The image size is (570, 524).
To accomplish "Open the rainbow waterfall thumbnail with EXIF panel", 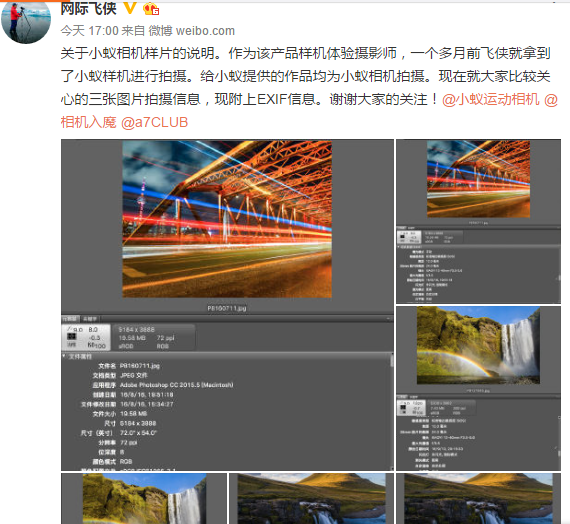I will pos(478,388).
